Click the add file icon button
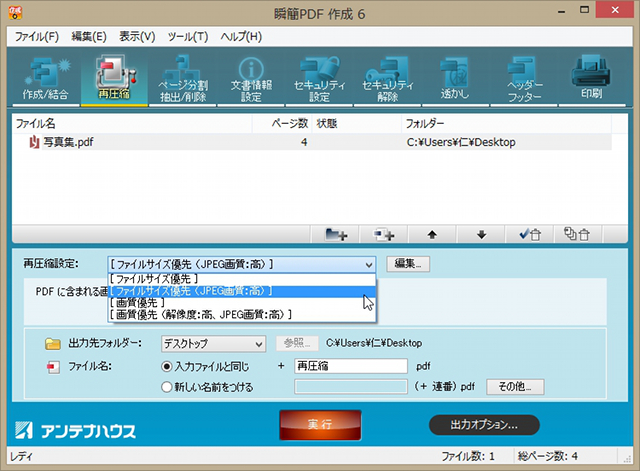The image size is (640, 471). [x=384, y=234]
